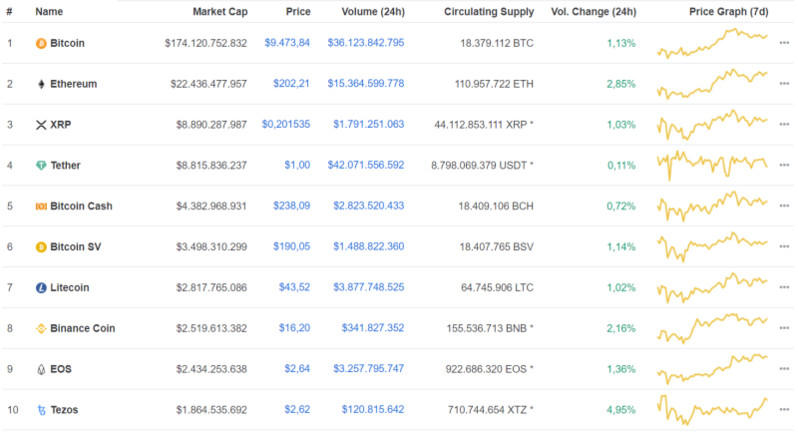Click the Tezos logo icon
Screen dimensions: 798x433
(x=41, y=410)
